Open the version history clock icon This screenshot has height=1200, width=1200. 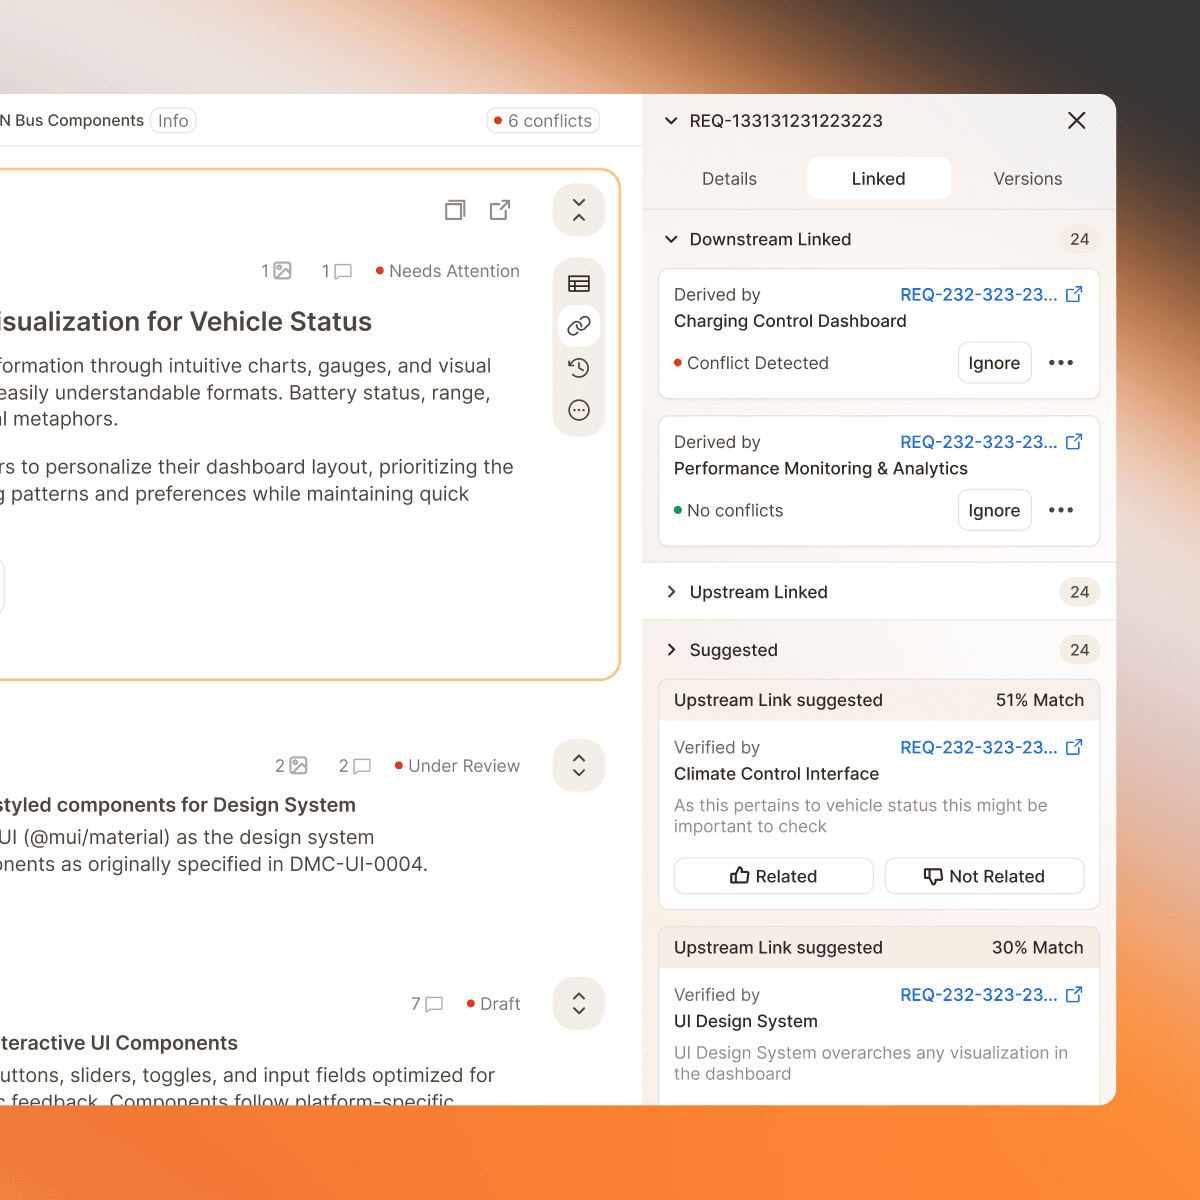[579, 368]
